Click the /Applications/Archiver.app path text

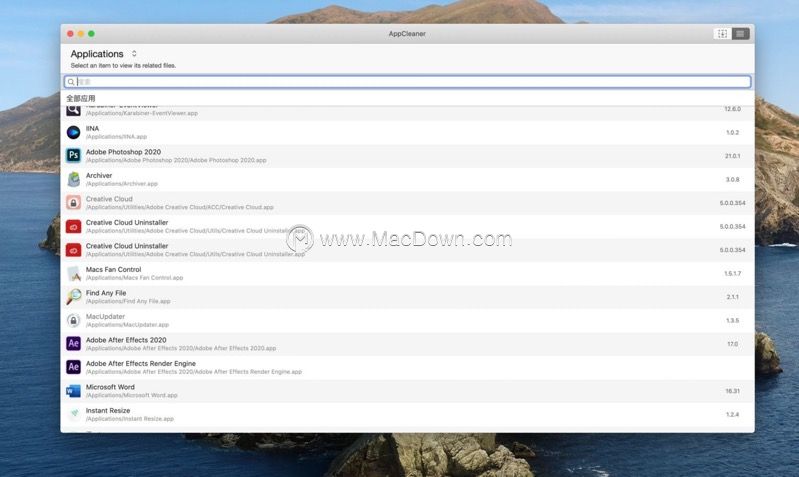(122, 183)
